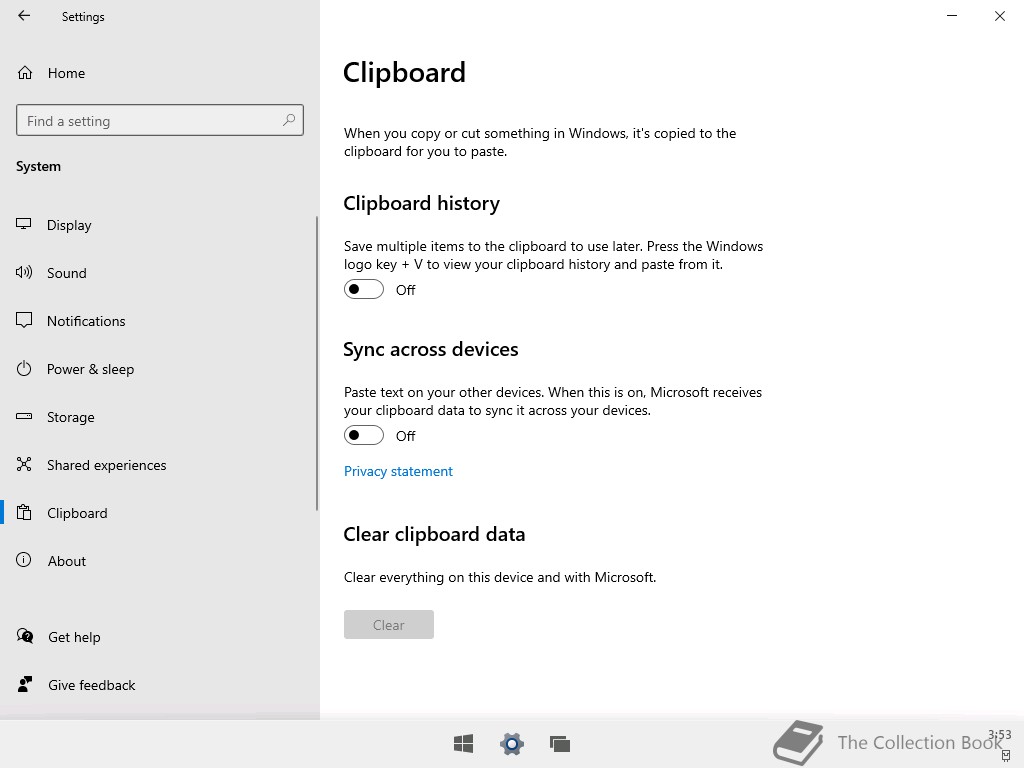The height and width of the screenshot is (768, 1024).
Task: Open the Get help link
Action: [74, 637]
